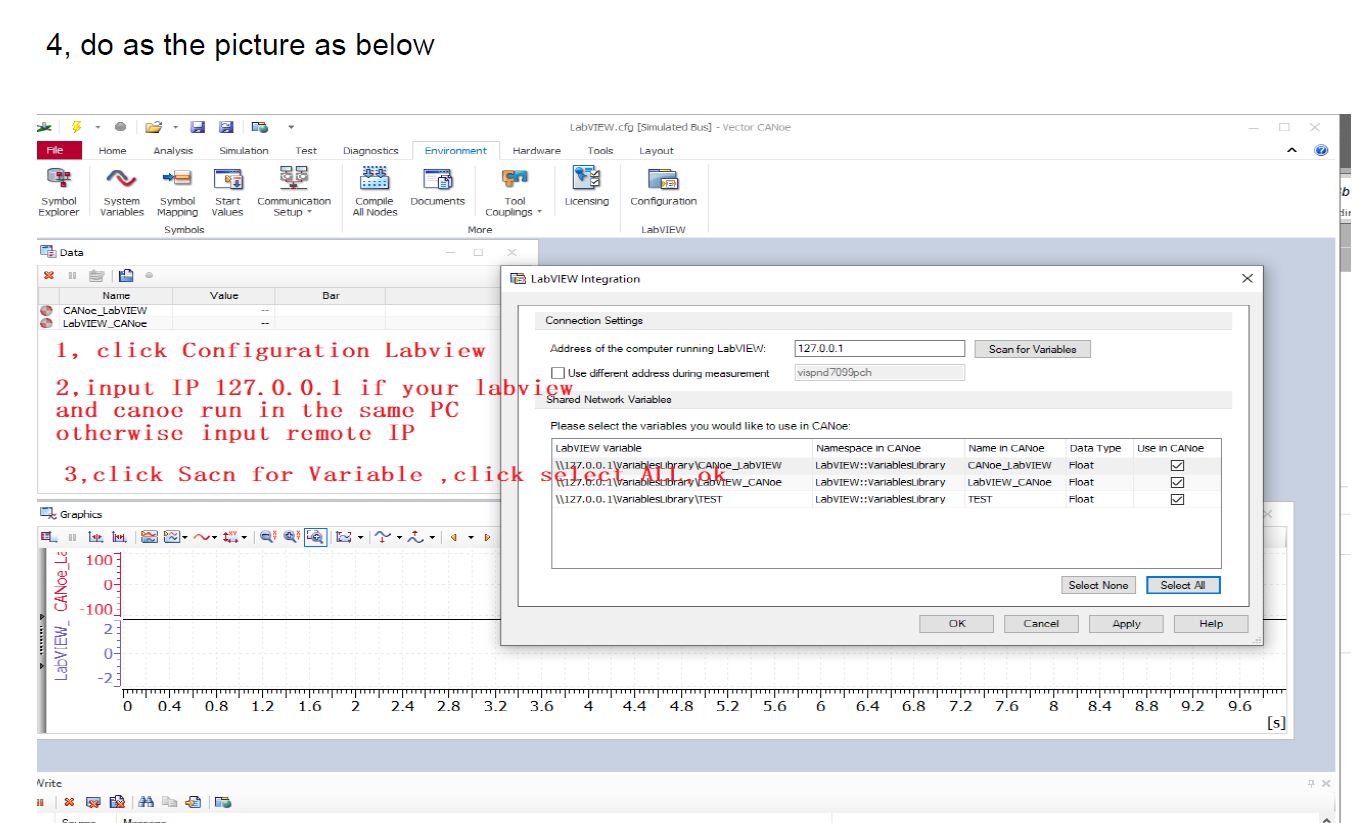This screenshot has width=1365, height=823.
Task: Toggle Use in CANoe for LabVIEW_CANoe
Action: tap(1177, 482)
